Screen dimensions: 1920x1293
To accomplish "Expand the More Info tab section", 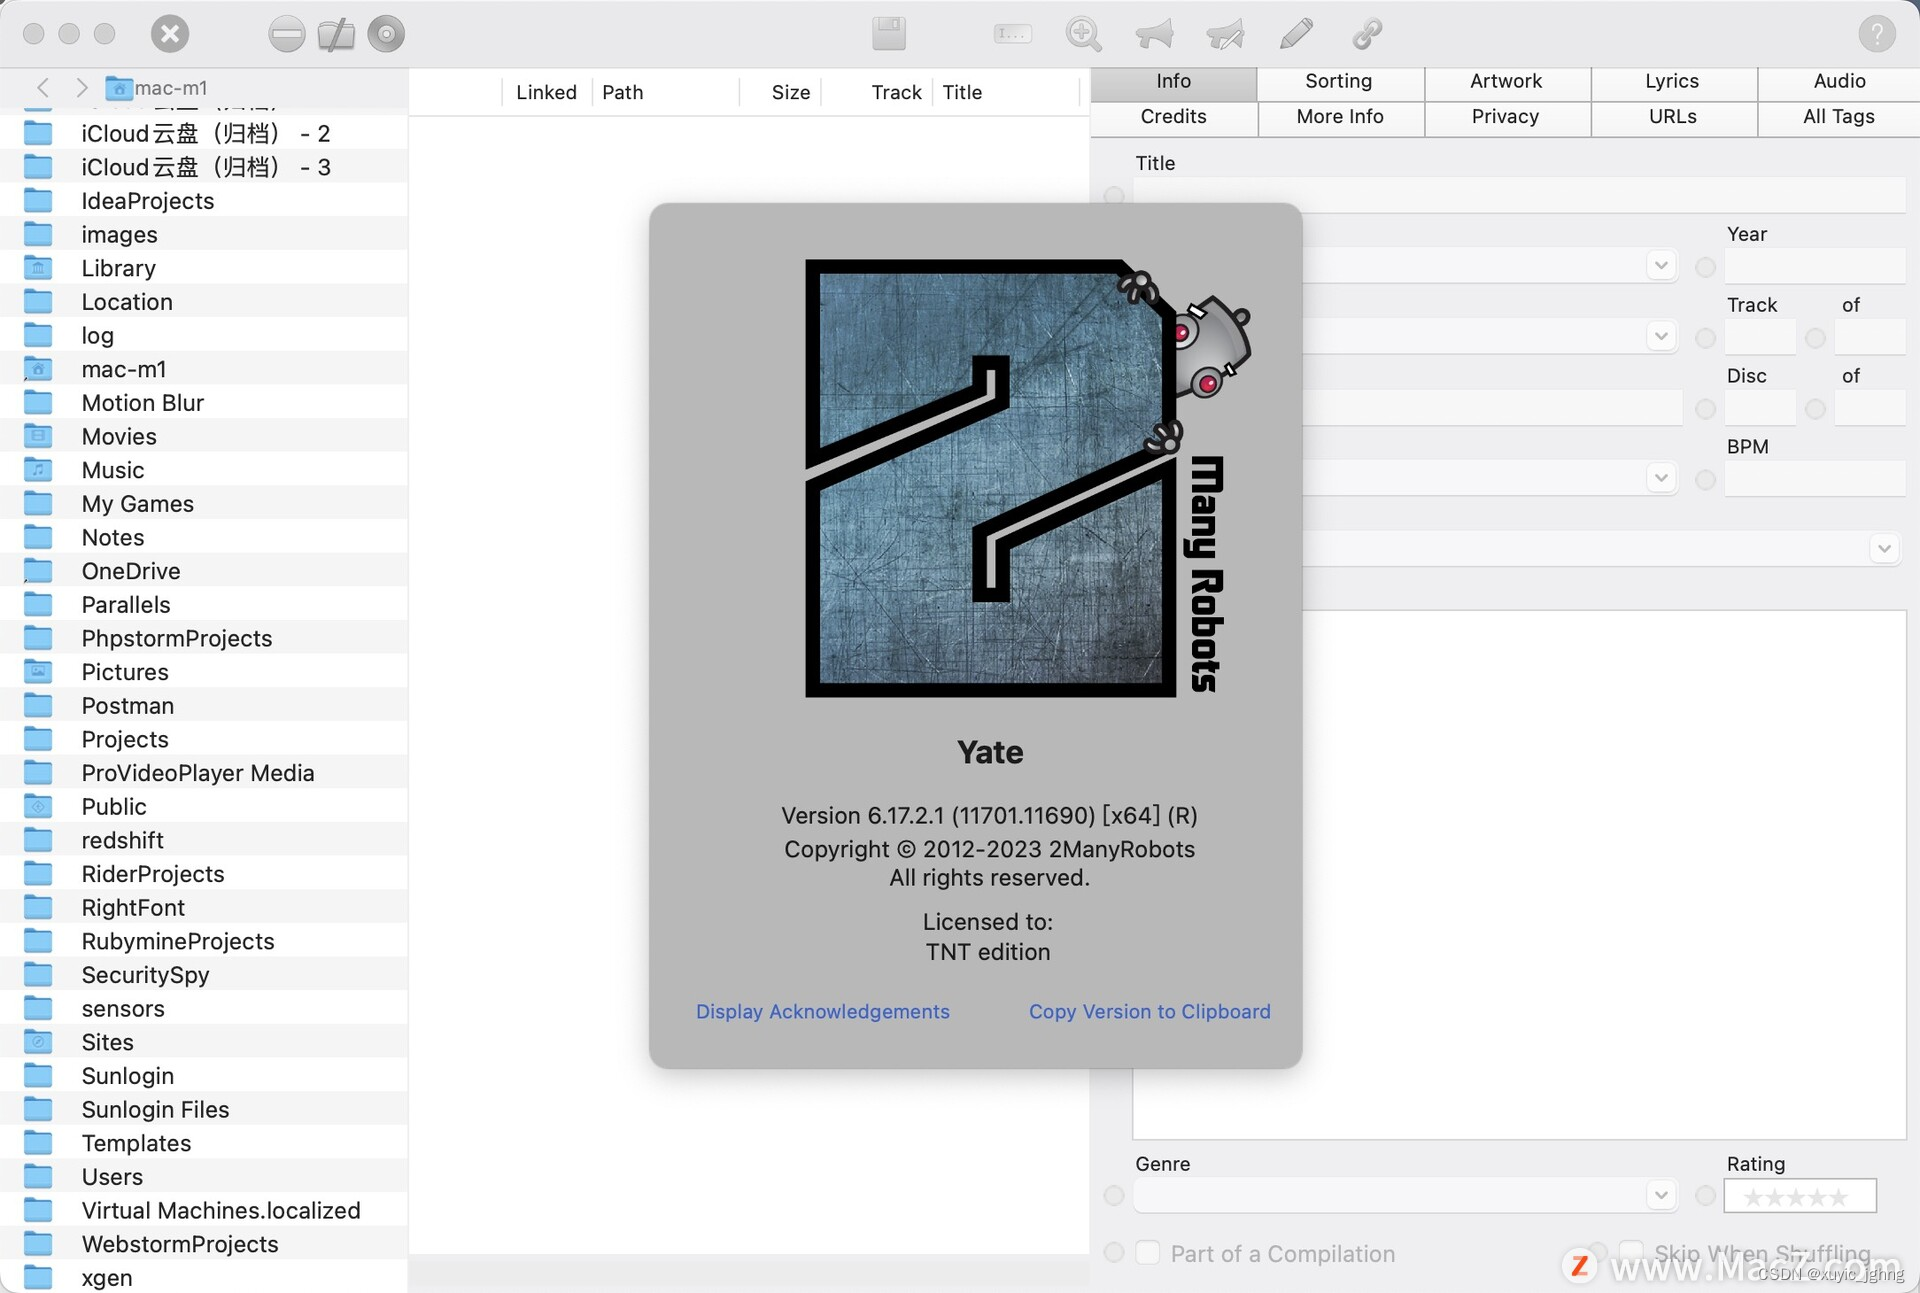I will (x=1339, y=115).
